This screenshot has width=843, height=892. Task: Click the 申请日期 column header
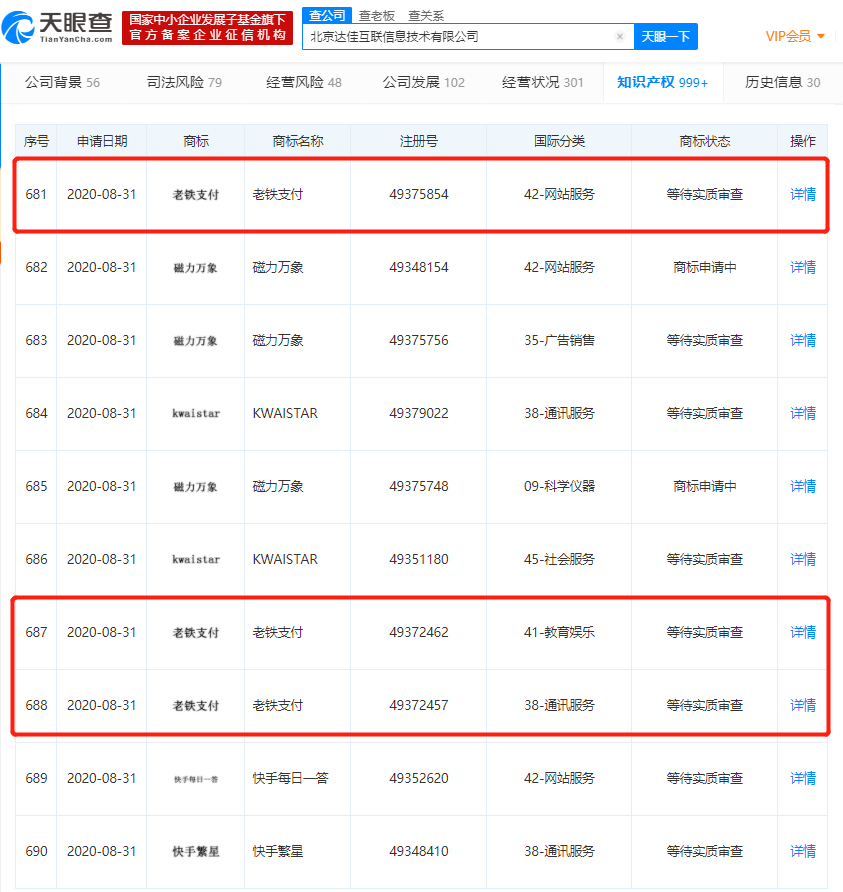tap(102, 141)
